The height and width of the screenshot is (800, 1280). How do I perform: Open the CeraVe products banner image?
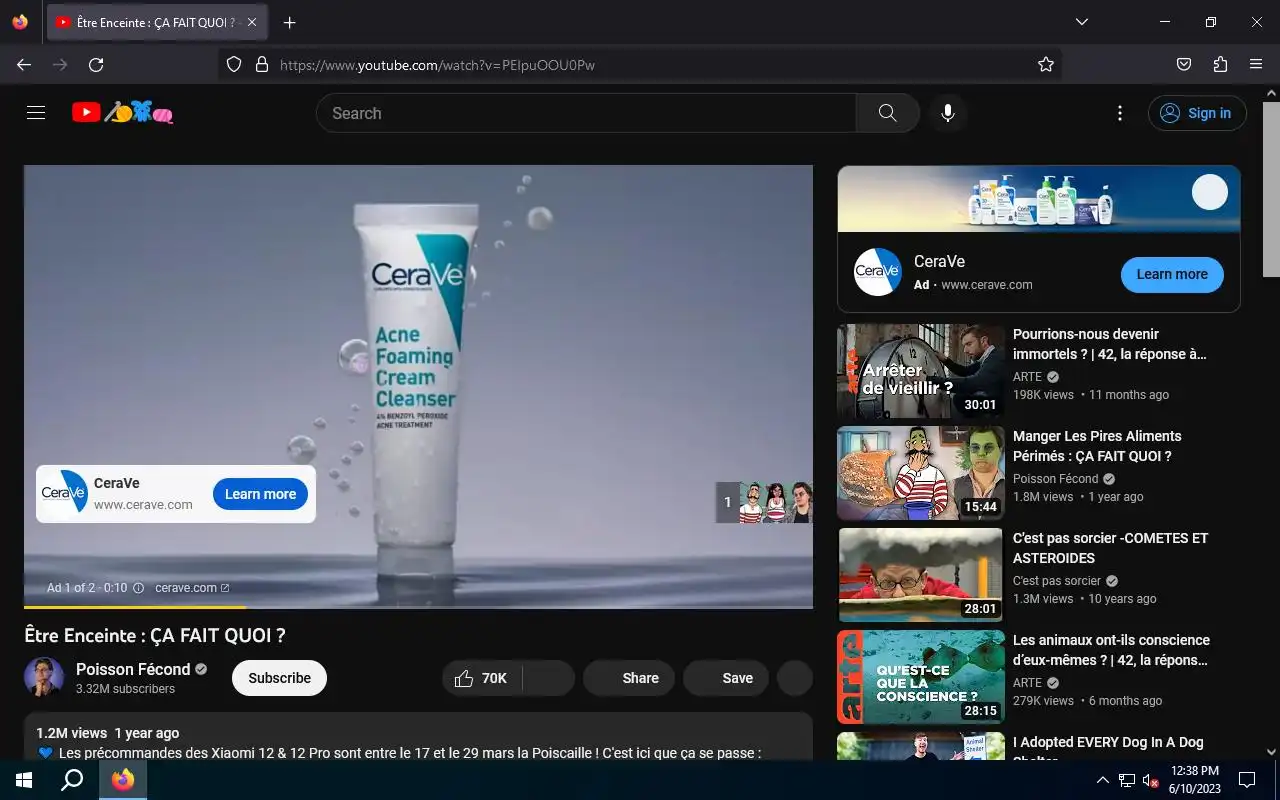(1039, 199)
